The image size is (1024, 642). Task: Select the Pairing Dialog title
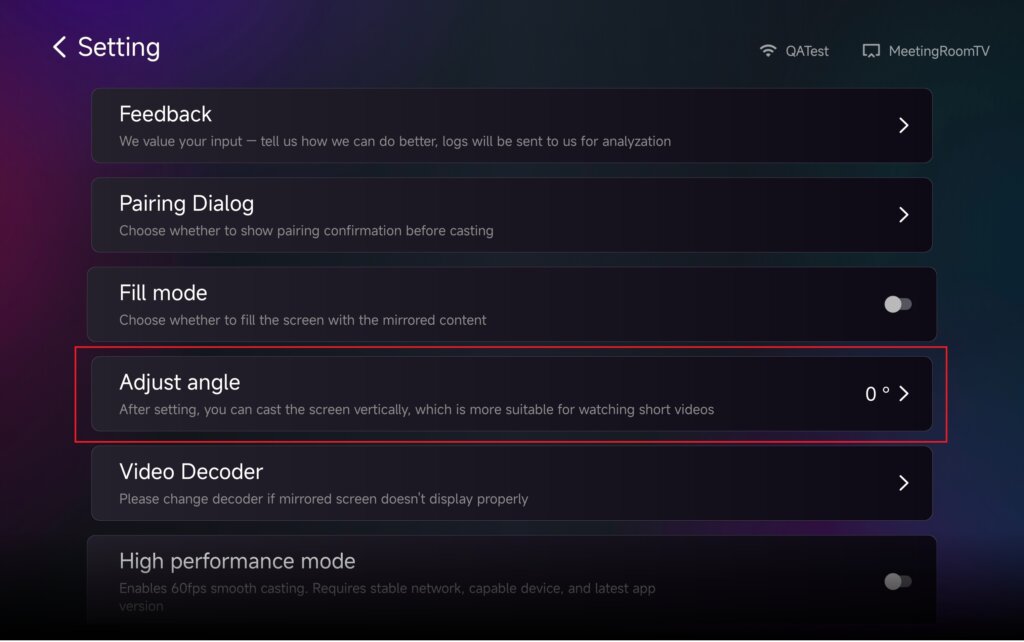(x=186, y=204)
